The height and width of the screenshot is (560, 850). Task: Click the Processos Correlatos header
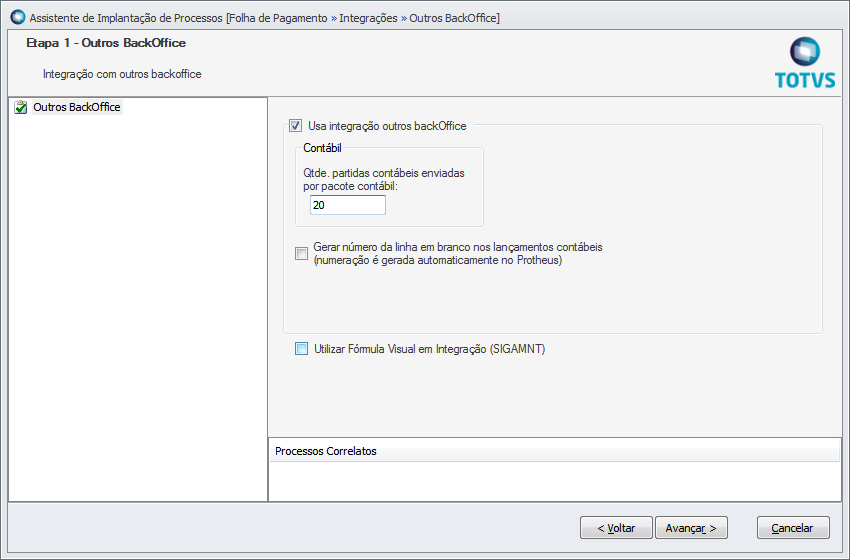point(555,451)
